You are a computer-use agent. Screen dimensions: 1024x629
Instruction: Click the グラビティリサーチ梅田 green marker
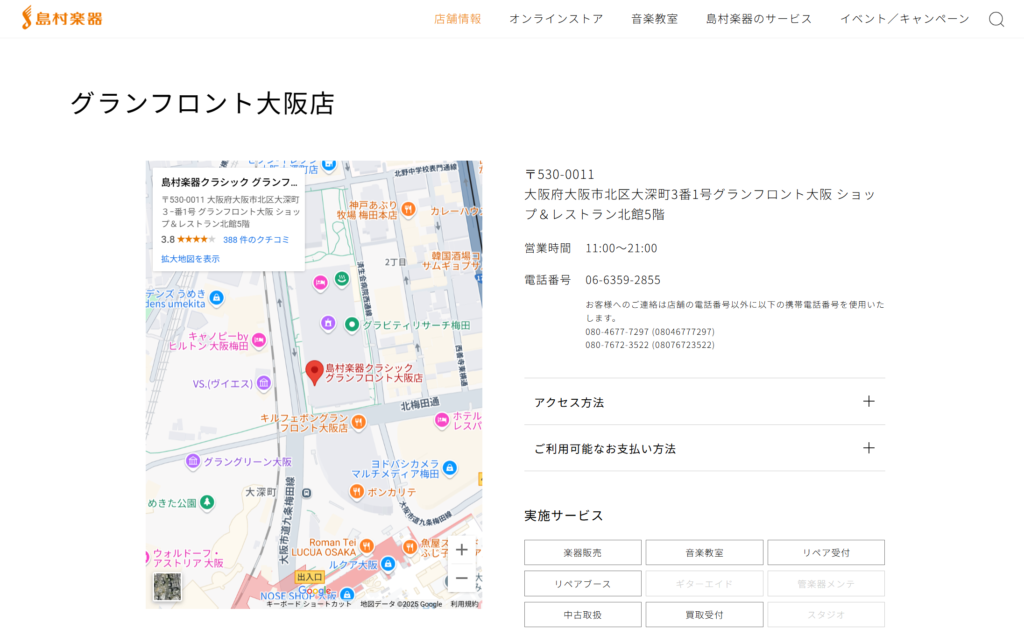click(x=351, y=324)
